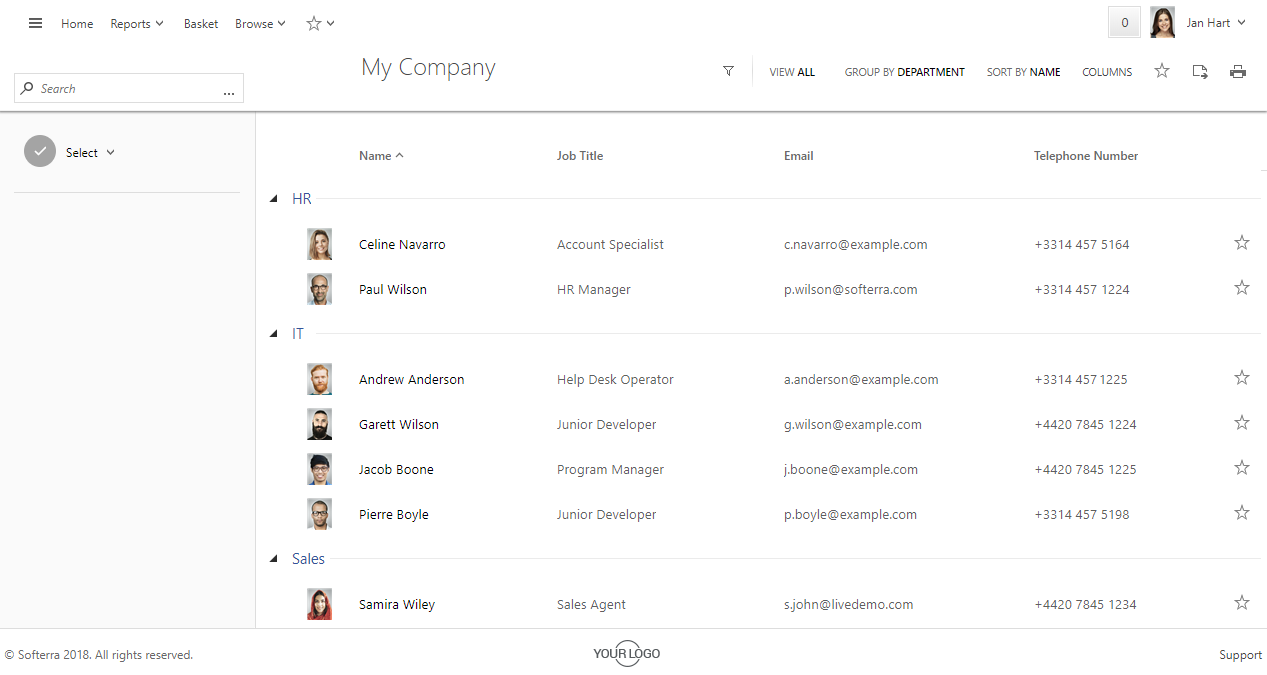
Task: Open the Select dropdown
Action: tap(91, 153)
